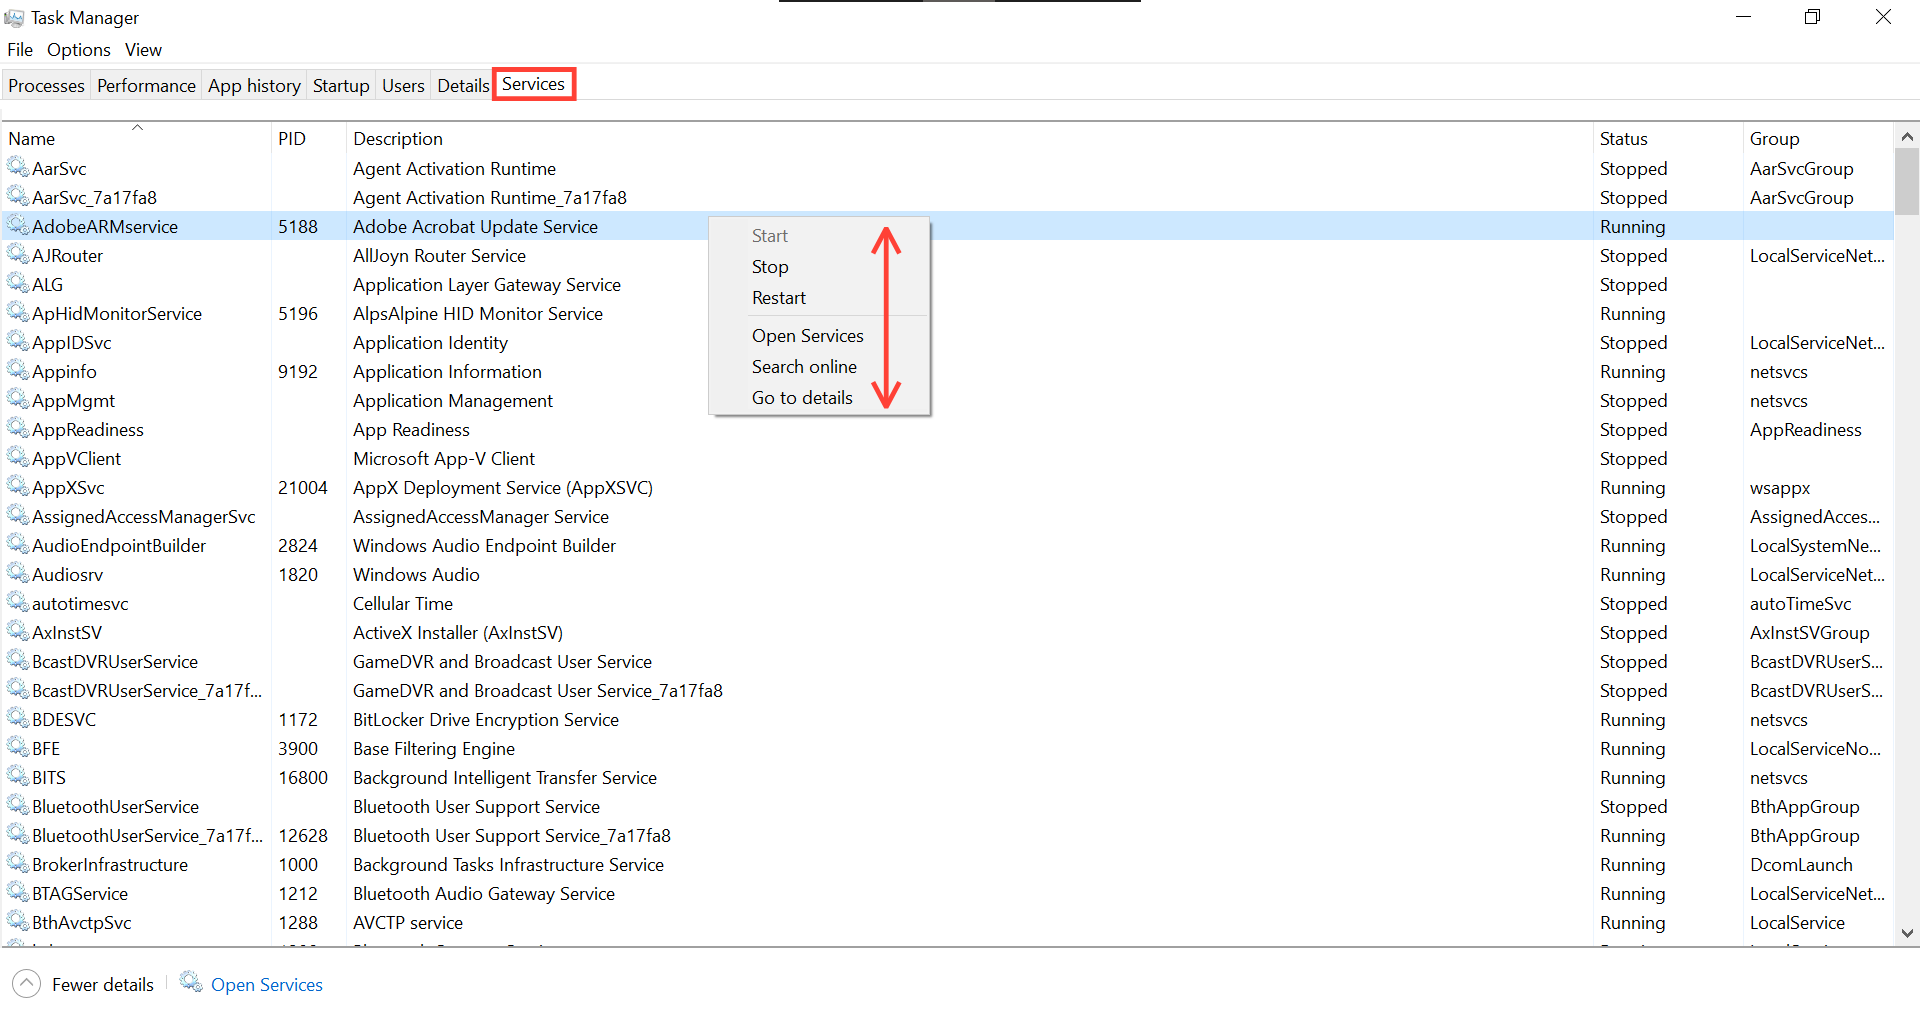Click the Name column sort arrow
The width and height of the screenshot is (1920, 1020).
[138, 127]
